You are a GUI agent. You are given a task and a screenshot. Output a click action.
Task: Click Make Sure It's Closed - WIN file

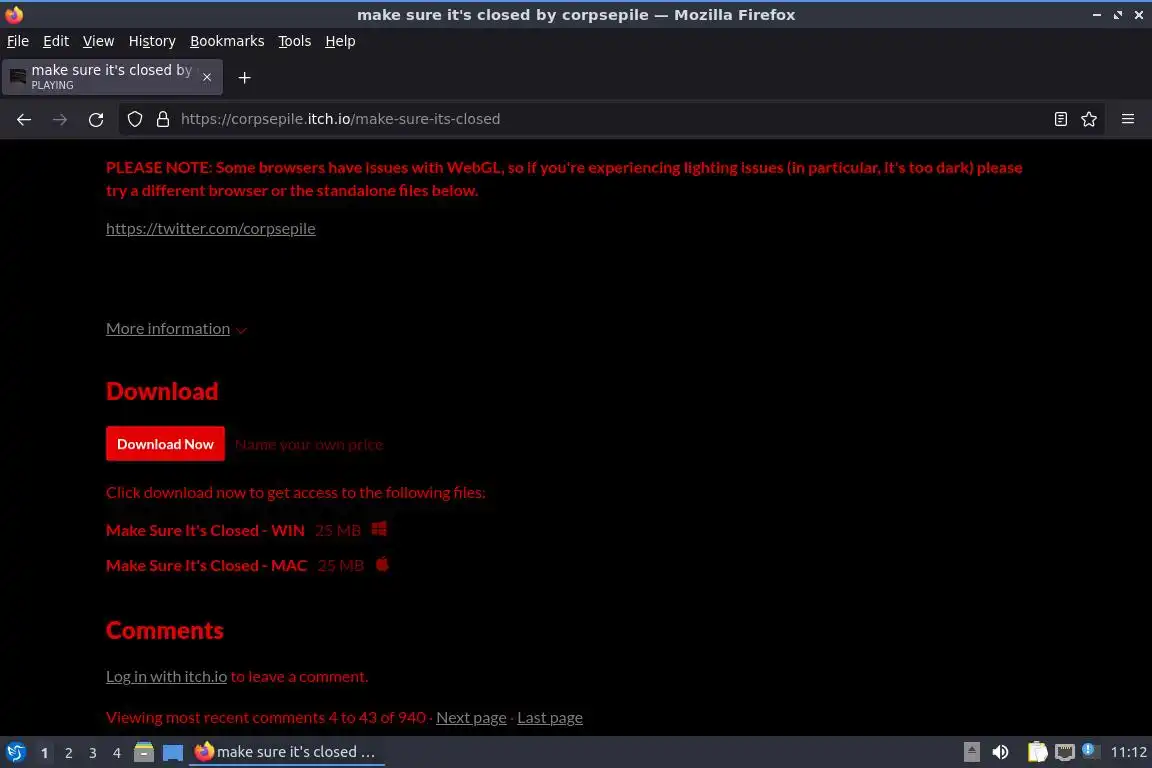[x=205, y=531]
